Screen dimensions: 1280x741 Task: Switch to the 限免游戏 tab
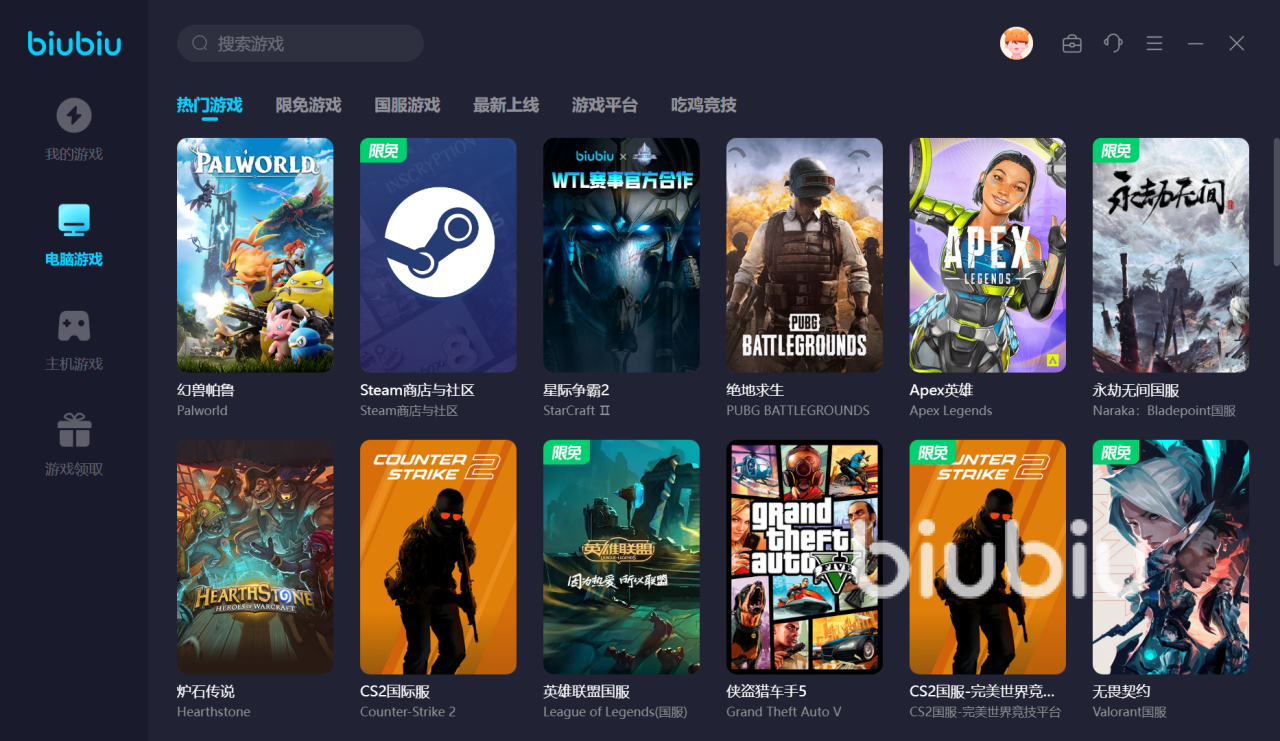[x=308, y=105]
